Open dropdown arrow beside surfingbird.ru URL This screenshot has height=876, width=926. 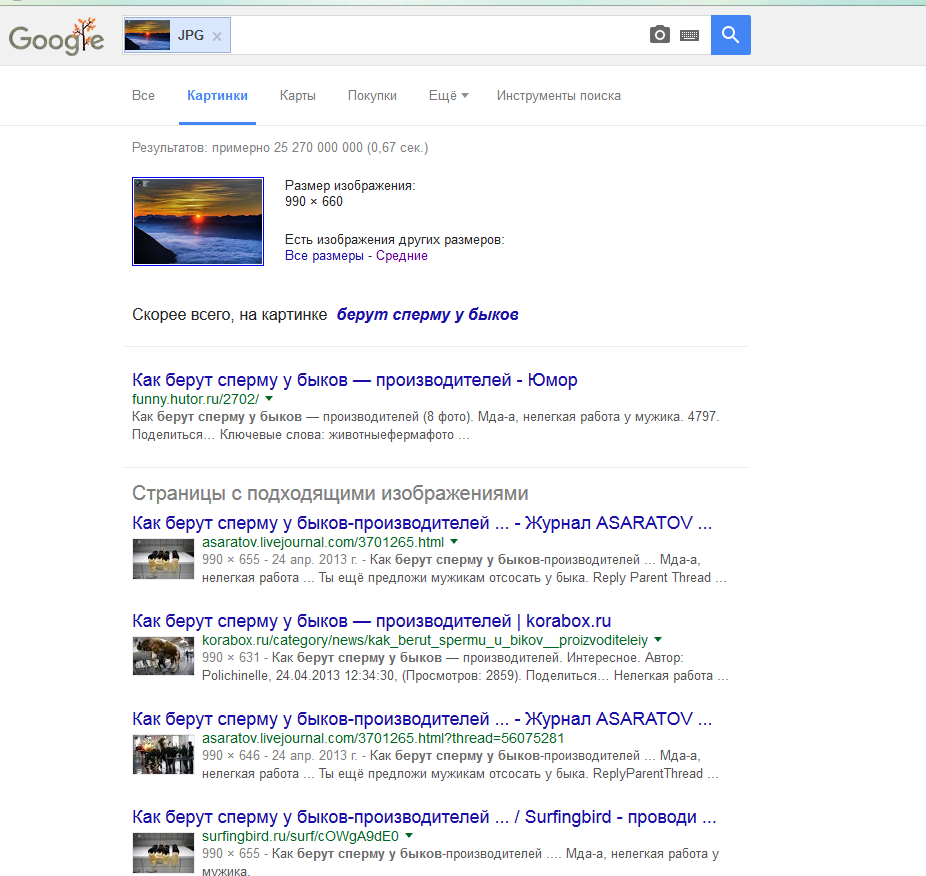tap(409, 836)
